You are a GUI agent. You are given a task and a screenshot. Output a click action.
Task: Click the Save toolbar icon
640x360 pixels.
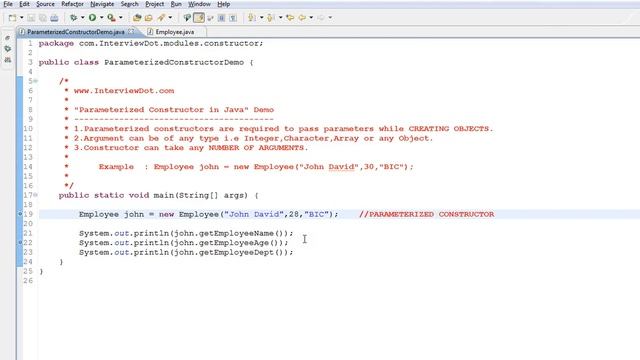31,18
